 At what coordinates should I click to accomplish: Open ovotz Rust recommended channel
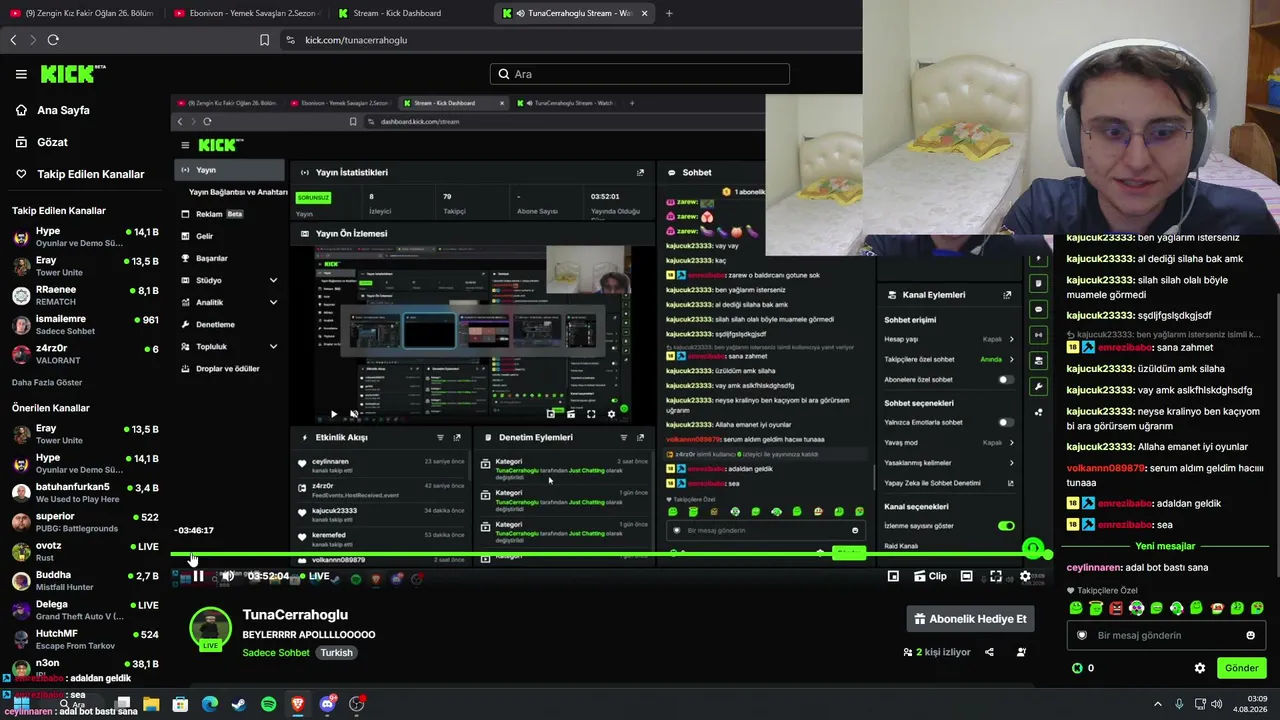85,551
